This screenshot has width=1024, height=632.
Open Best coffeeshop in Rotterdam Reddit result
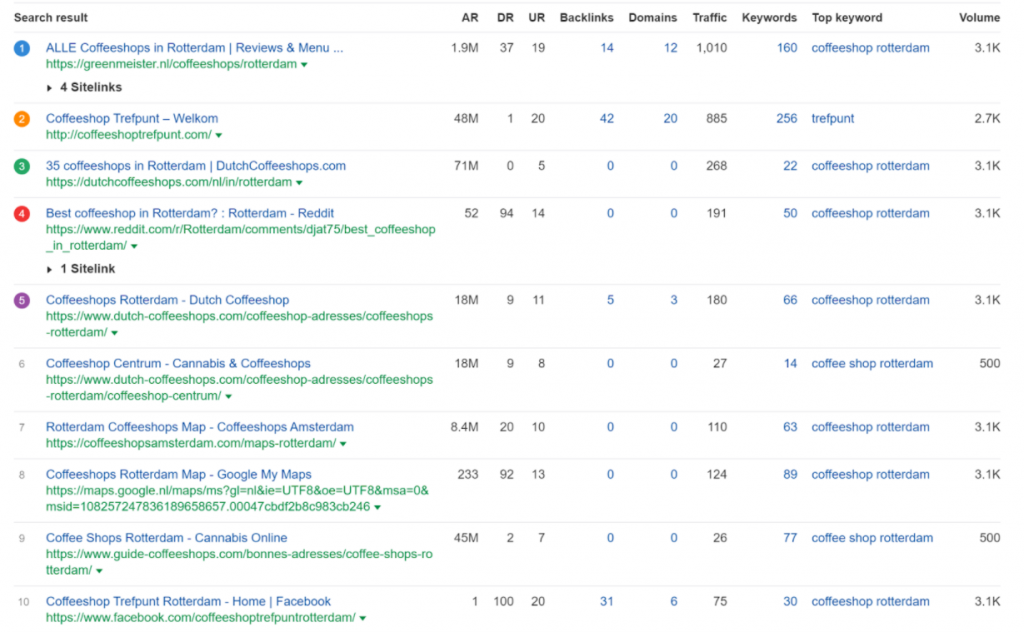point(189,213)
